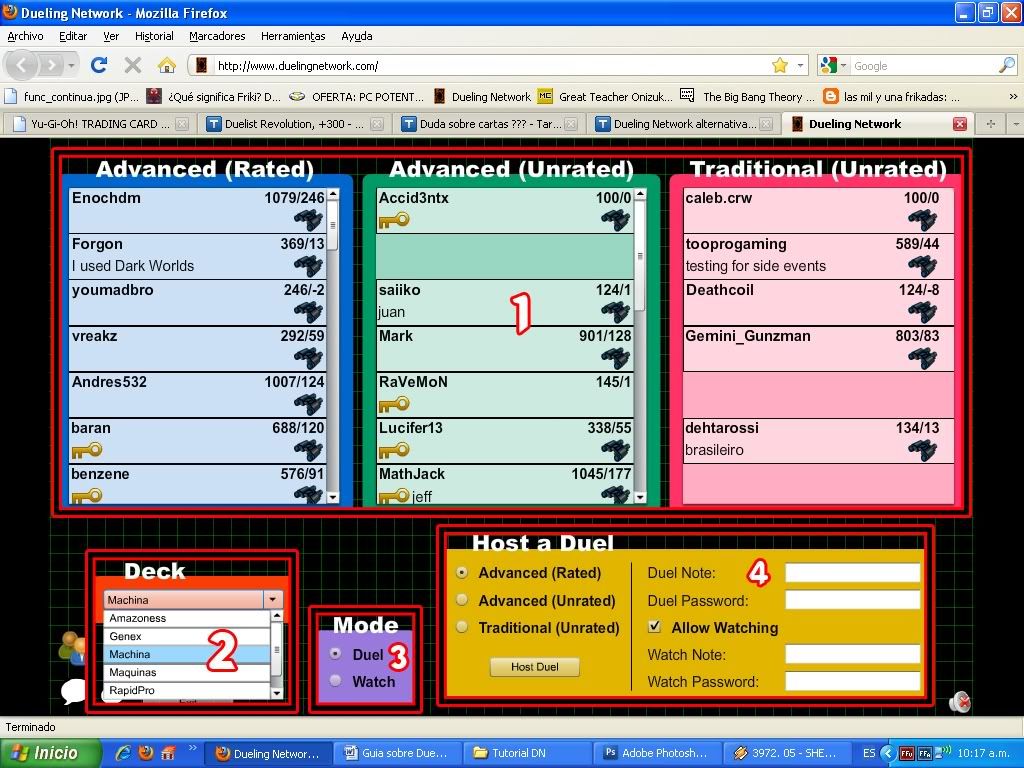The height and width of the screenshot is (768, 1024).
Task: Click the key icon in baran's row
Action: tap(87, 451)
